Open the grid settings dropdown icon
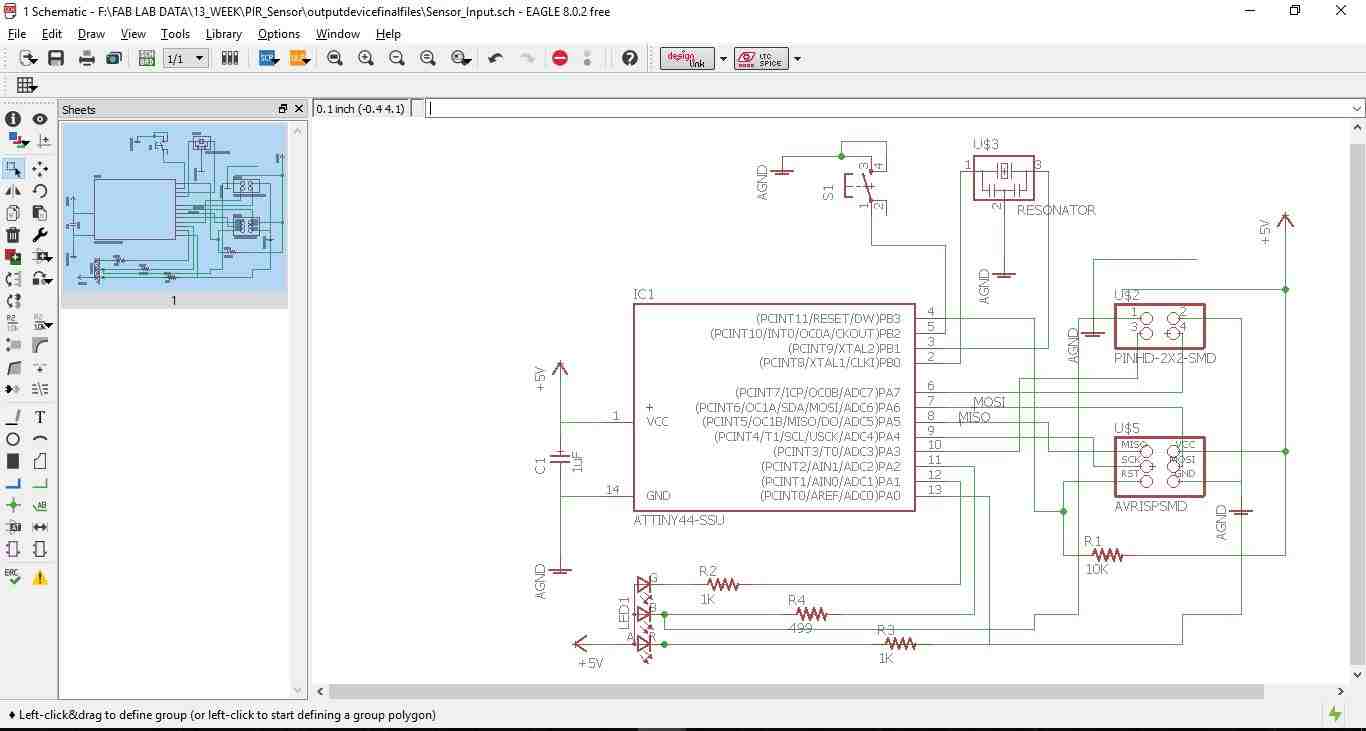The width and height of the screenshot is (1366, 731). tap(26, 86)
